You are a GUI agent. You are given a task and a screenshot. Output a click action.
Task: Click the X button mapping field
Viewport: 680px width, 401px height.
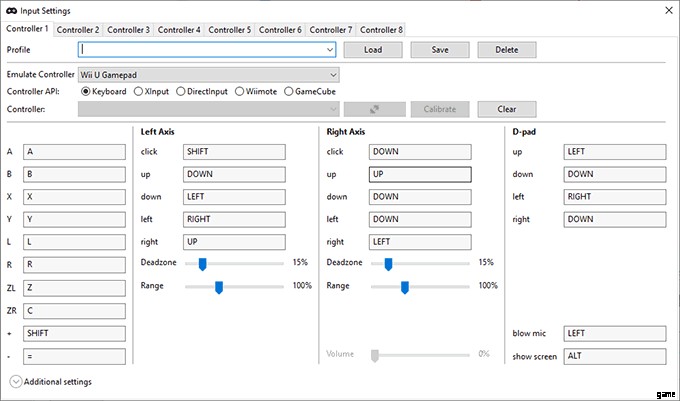(74, 197)
